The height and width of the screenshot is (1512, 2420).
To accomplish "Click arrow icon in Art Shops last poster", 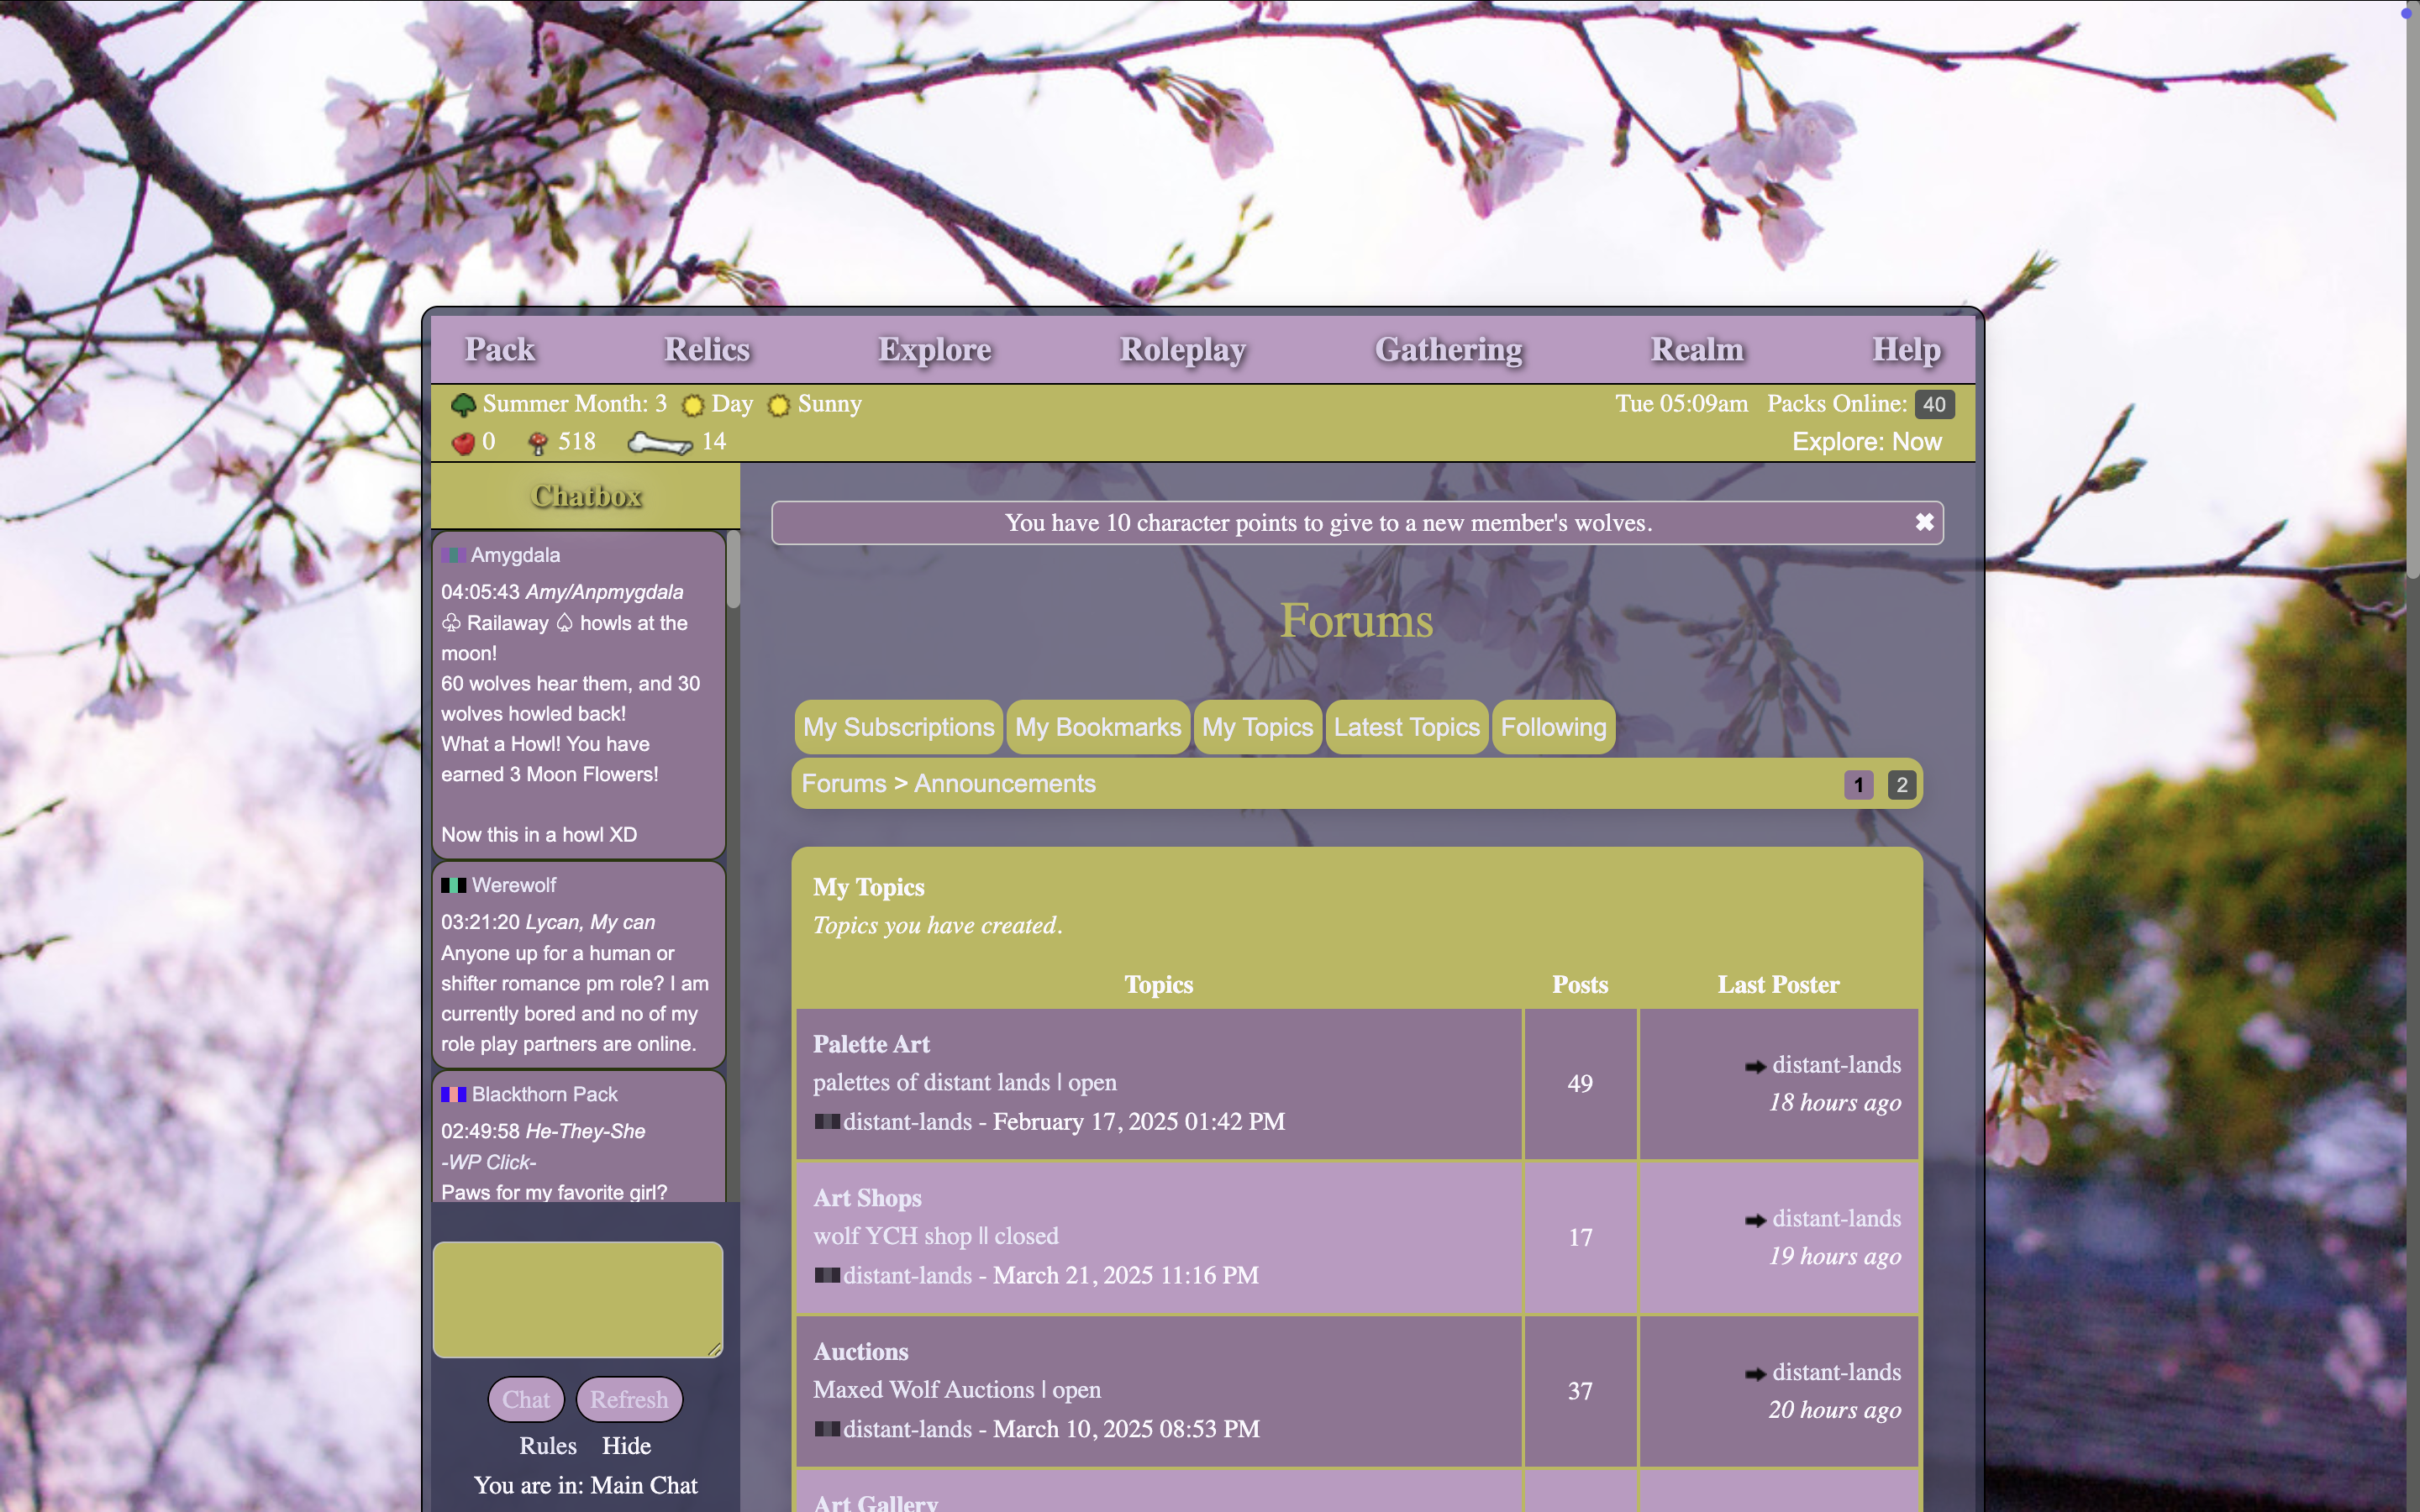I will point(1755,1220).
